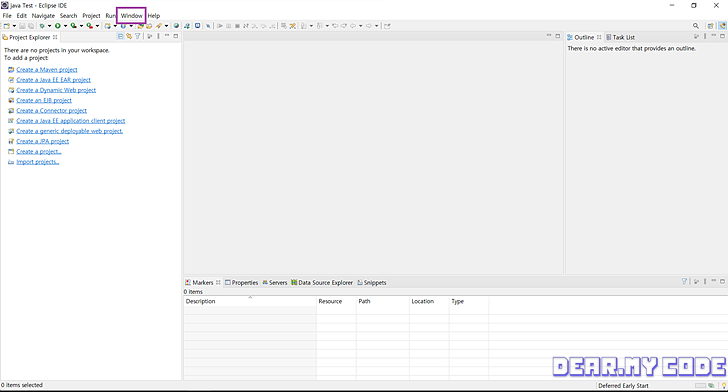
Task: Open the Data Source Explorer tab
Action: (x=322, y=282)
